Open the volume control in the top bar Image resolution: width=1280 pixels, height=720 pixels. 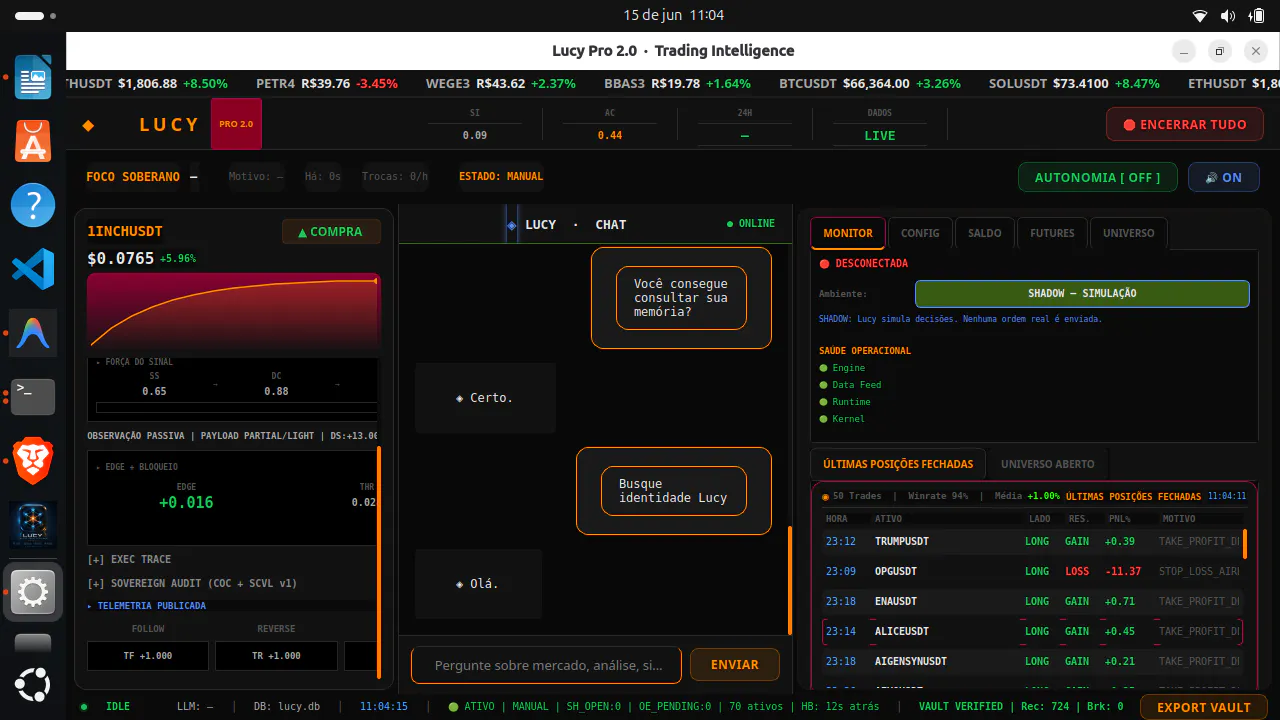point(1228,15)
